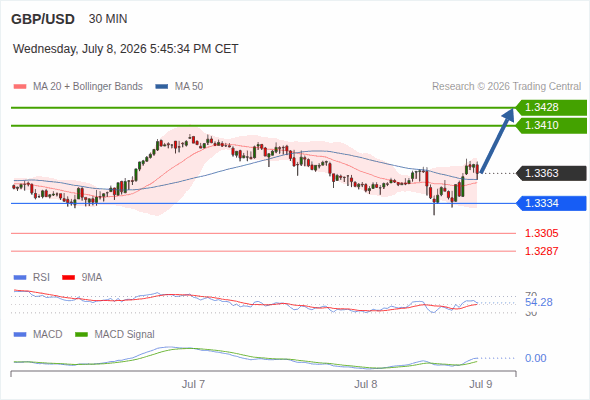590x400 pixels.
Task: Click the 54.28 RSI value
Action: pos(539,302)
